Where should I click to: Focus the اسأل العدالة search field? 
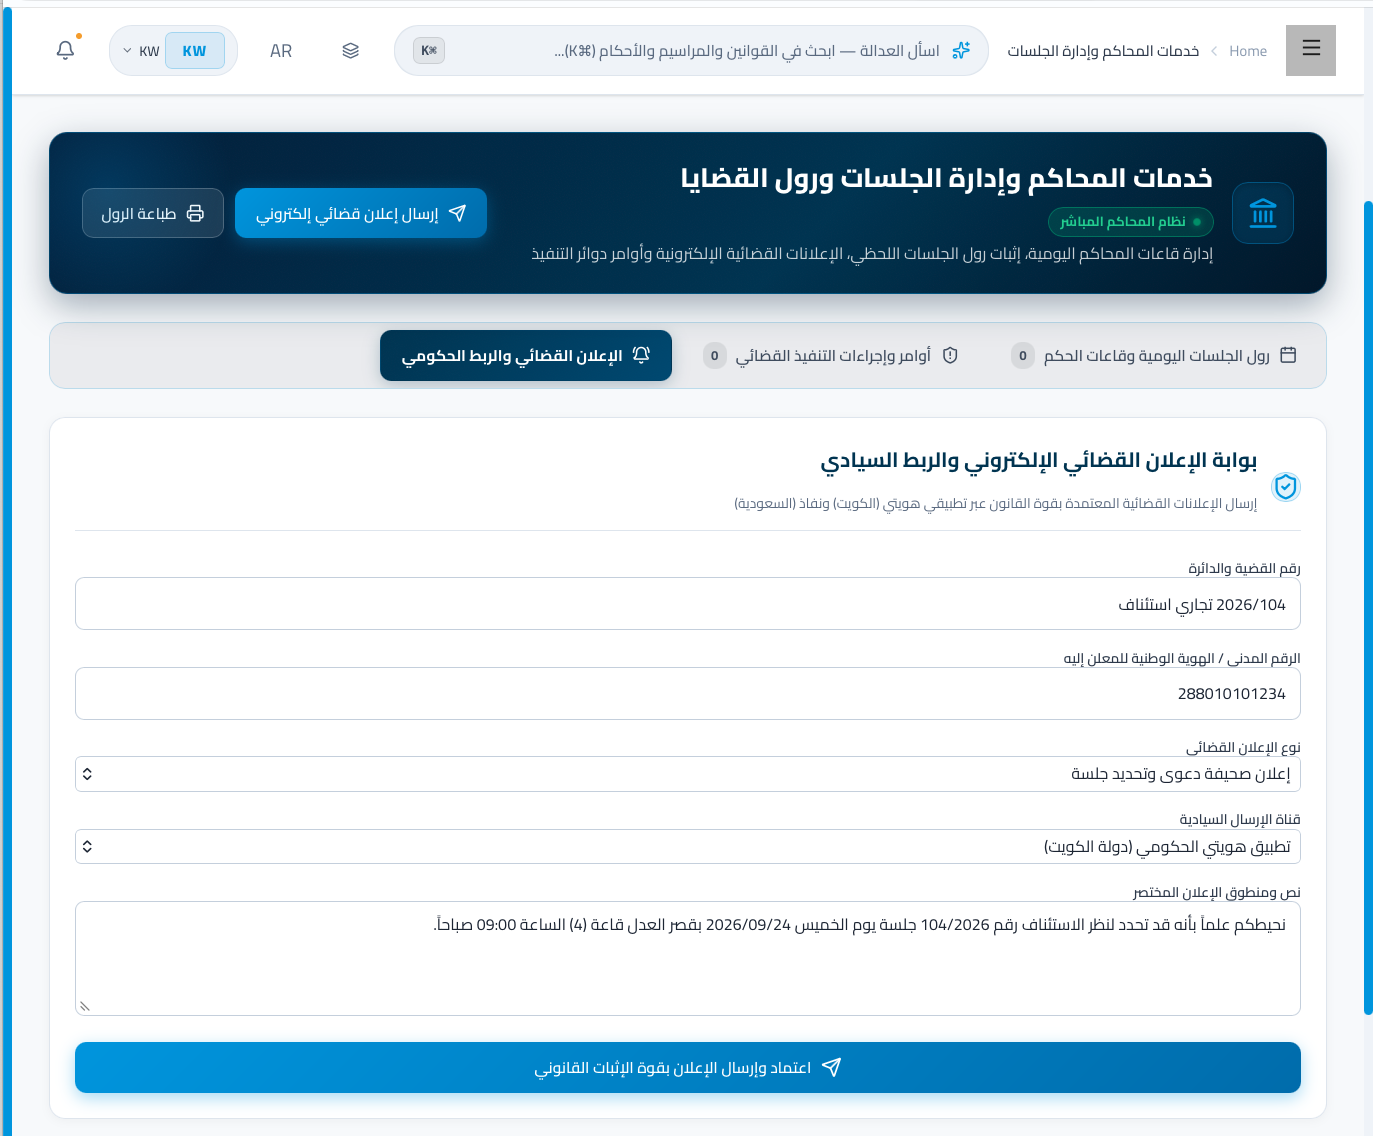[x=691, y=51]
